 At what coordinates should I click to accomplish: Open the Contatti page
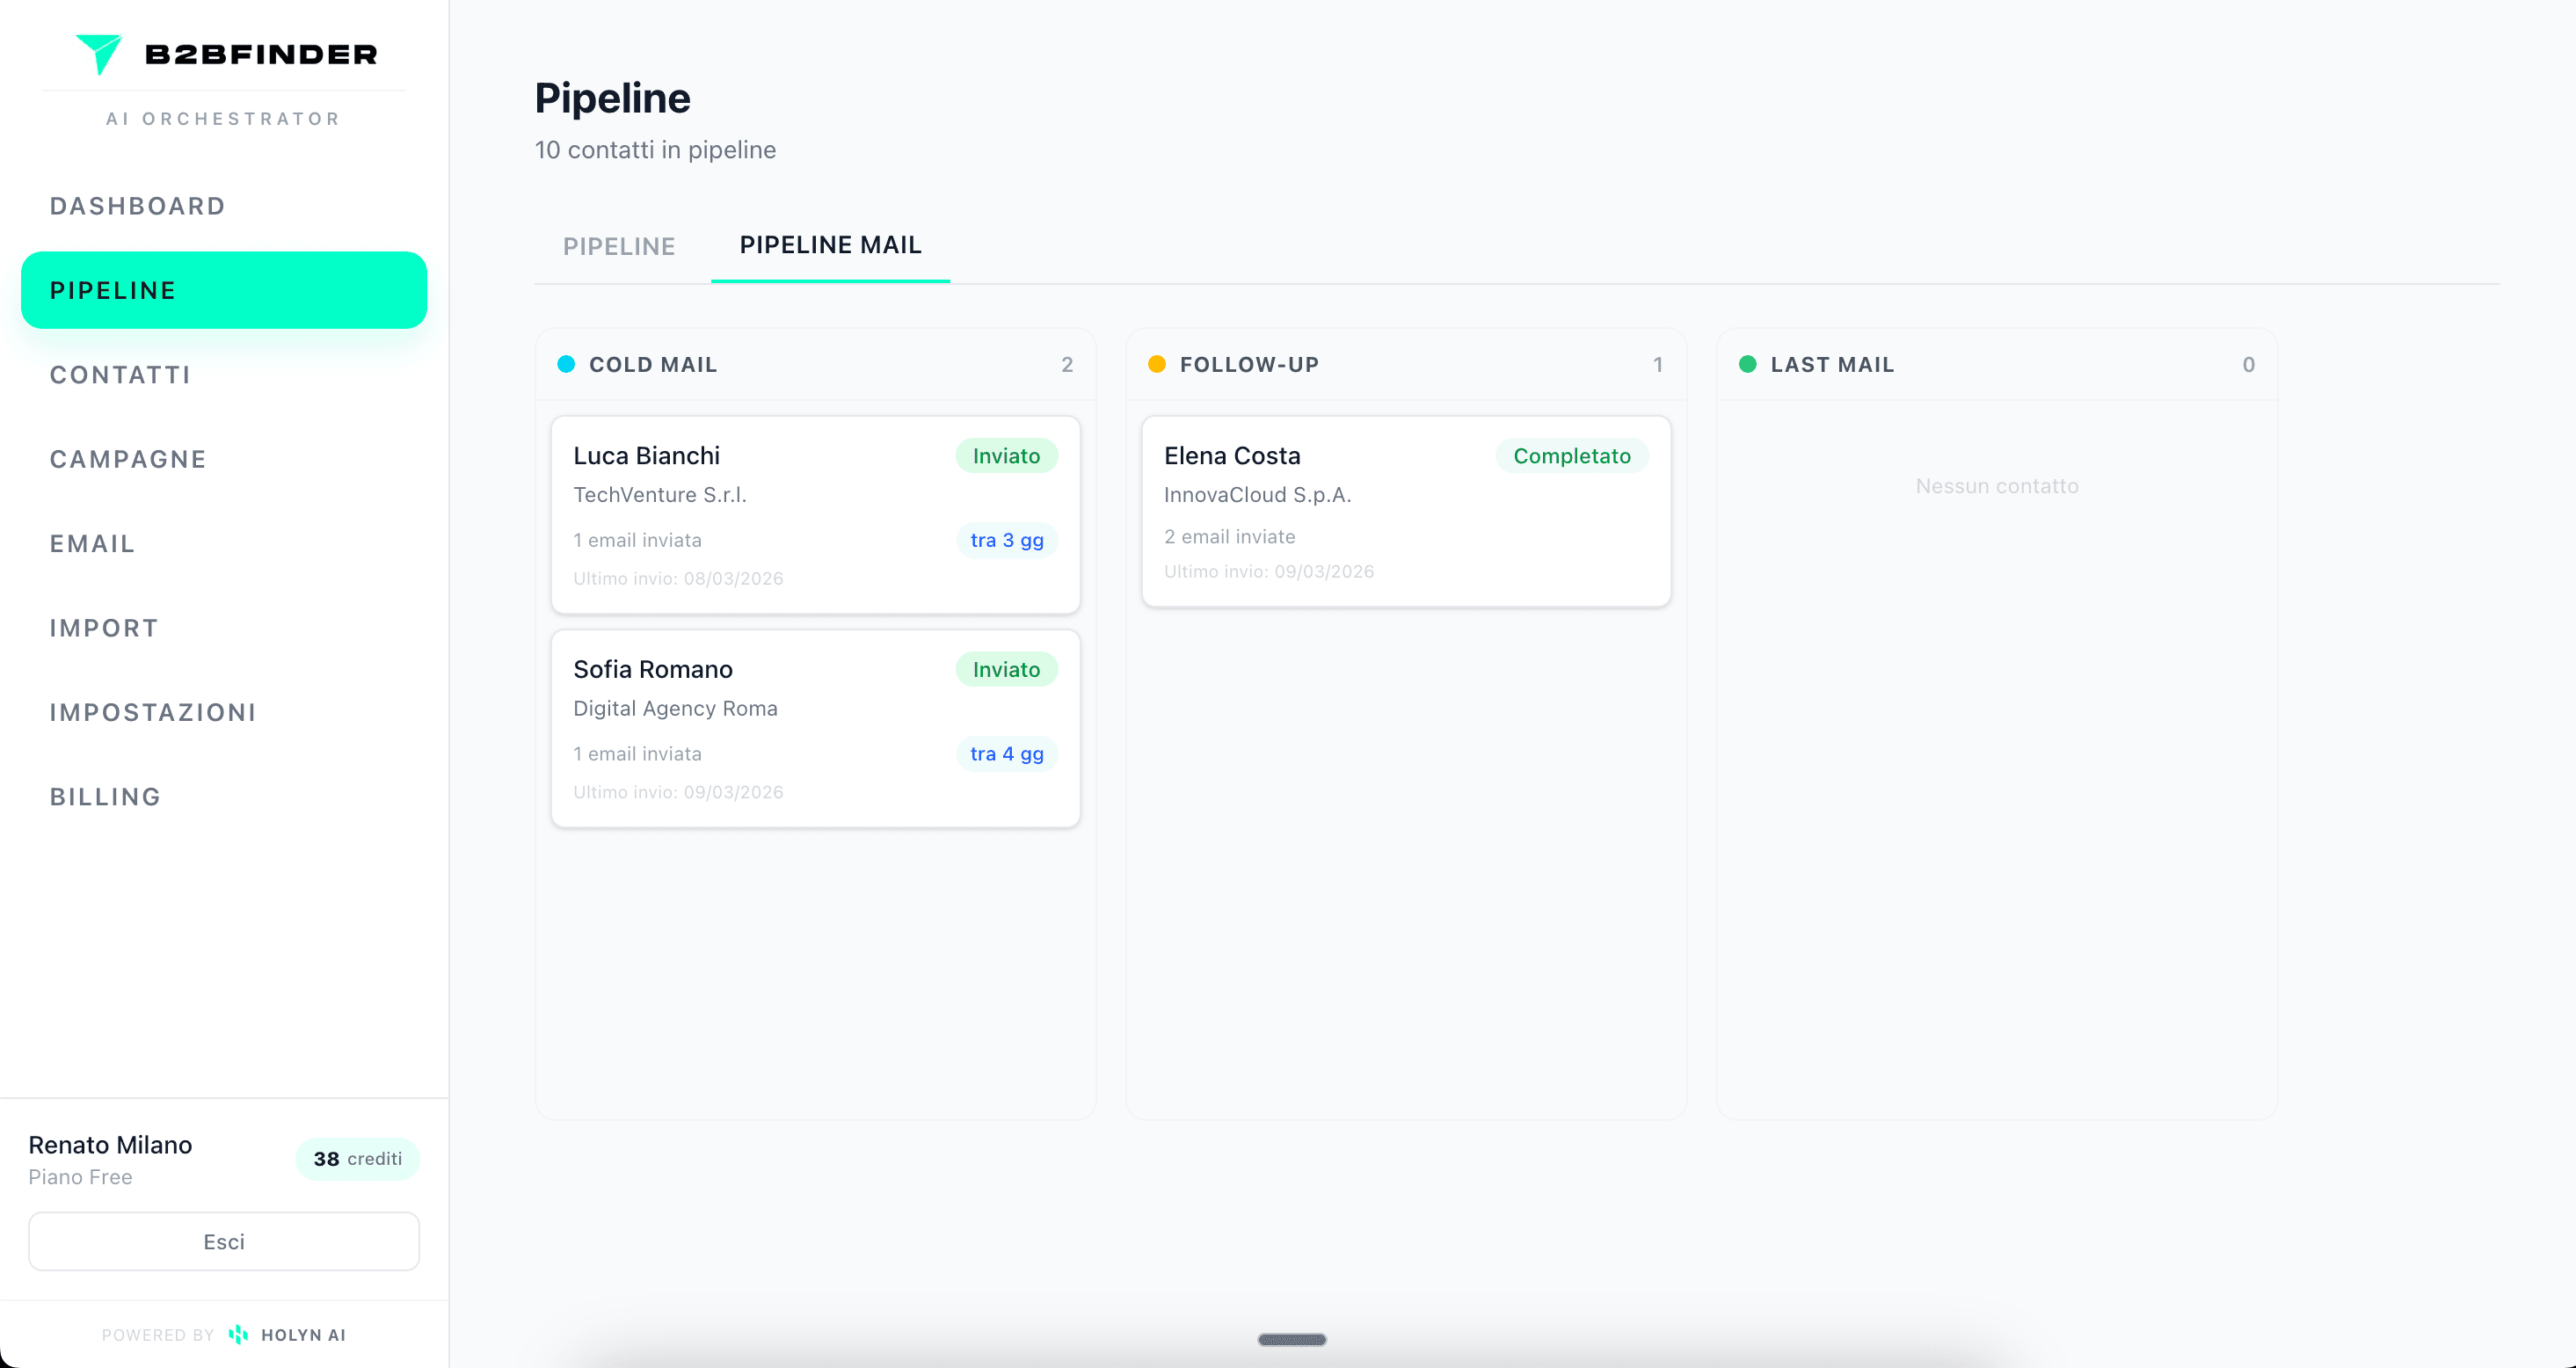[120, 374]
